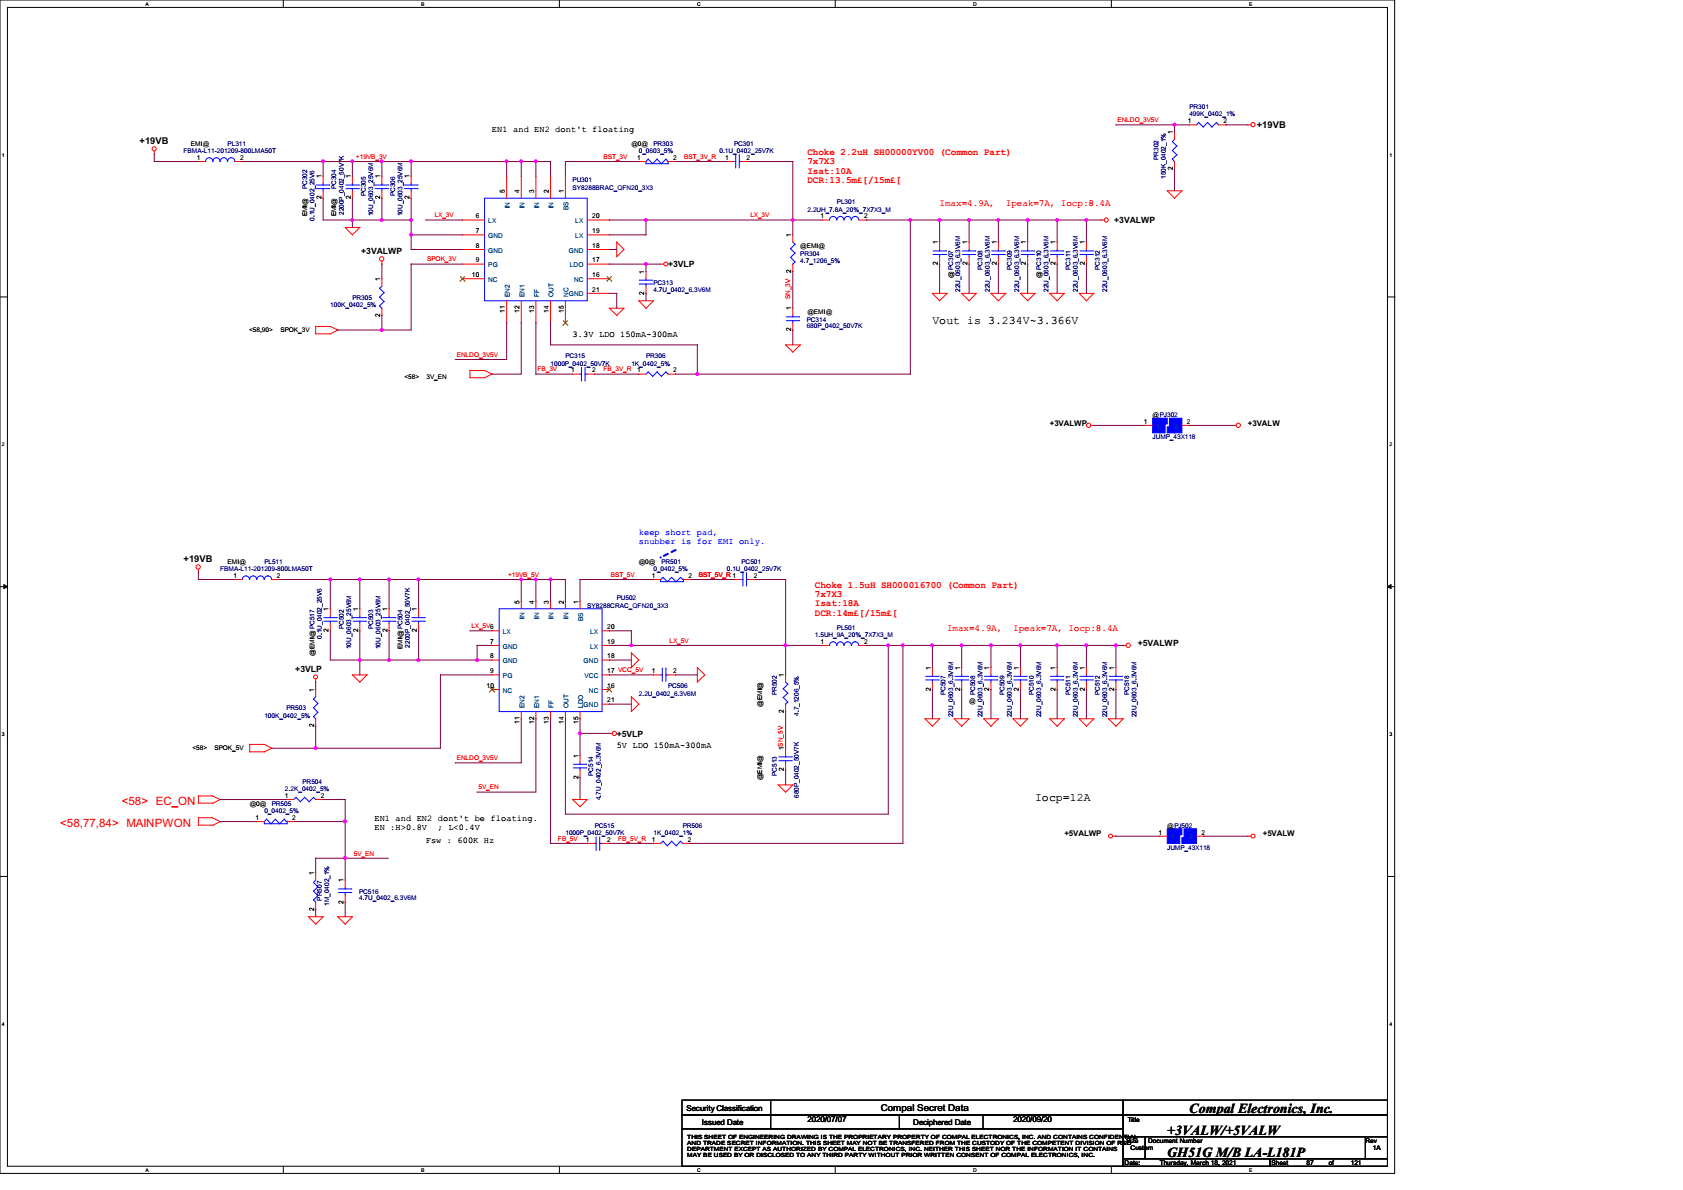The image size is (1683, 1190).
Task: Select the 'Fsw : 600K Hz' text
Action: 459,841
